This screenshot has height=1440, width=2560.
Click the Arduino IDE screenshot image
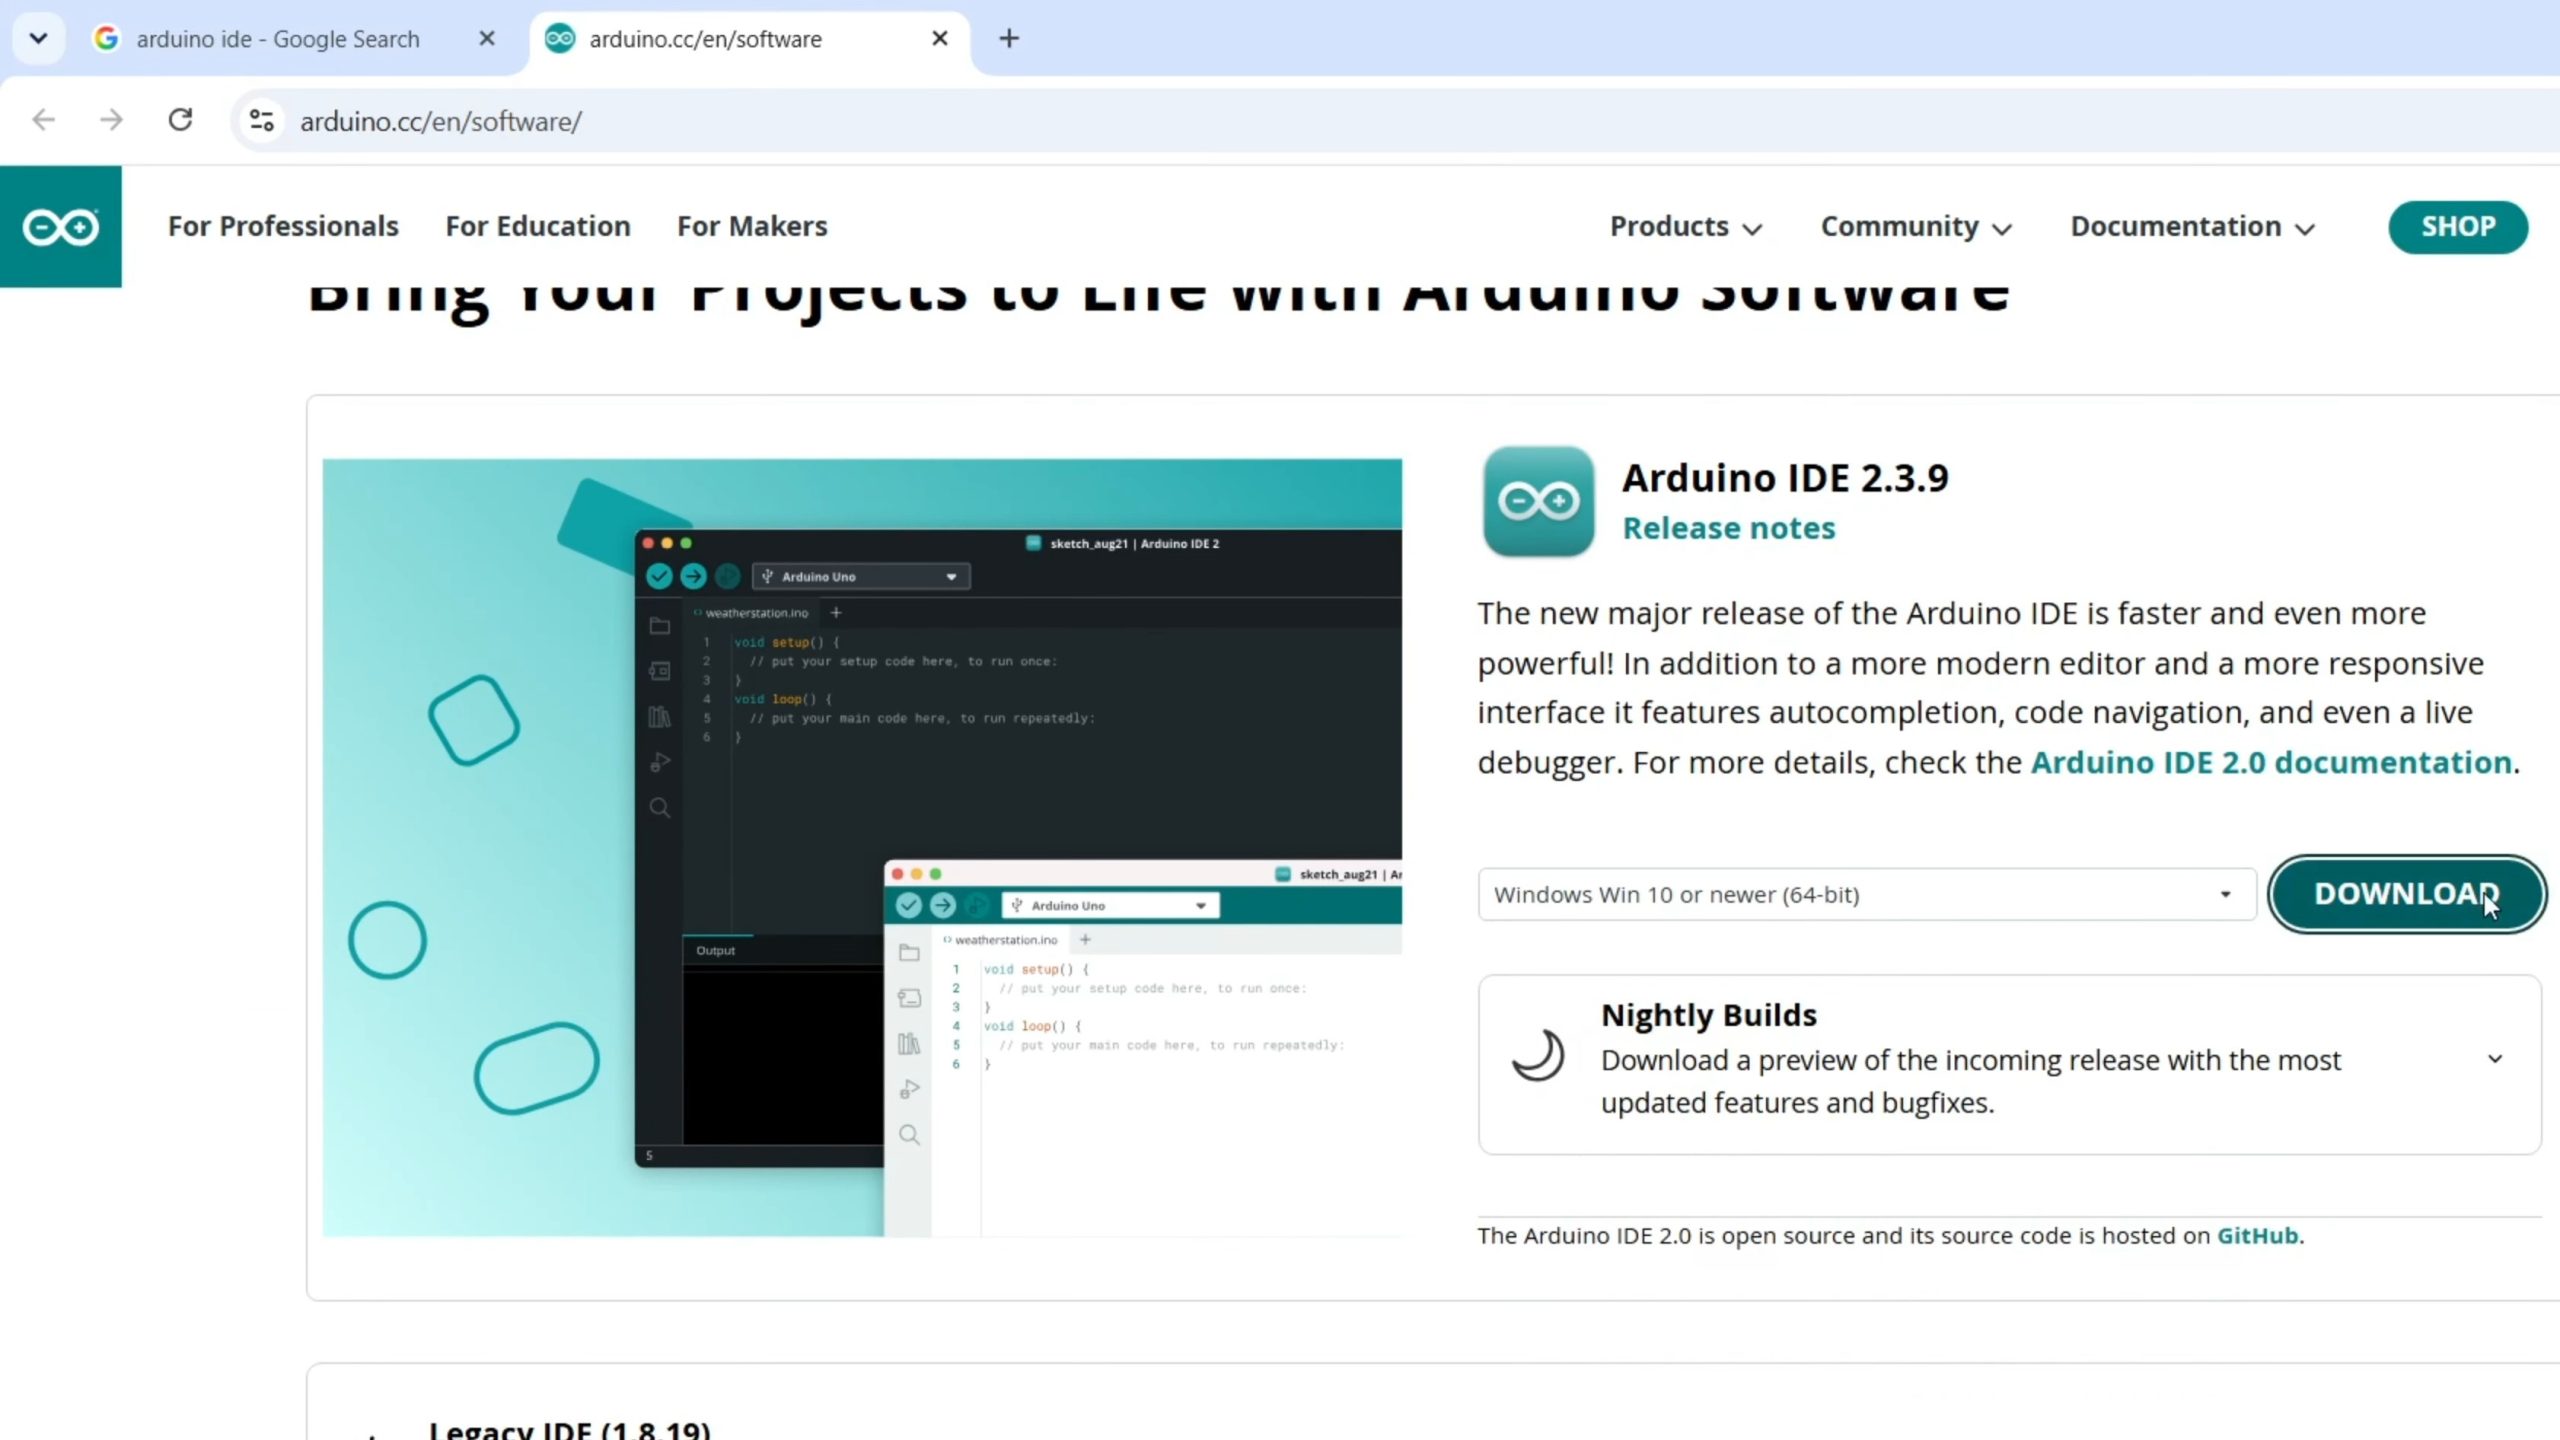pyautogui.click(x=862, y=848)
